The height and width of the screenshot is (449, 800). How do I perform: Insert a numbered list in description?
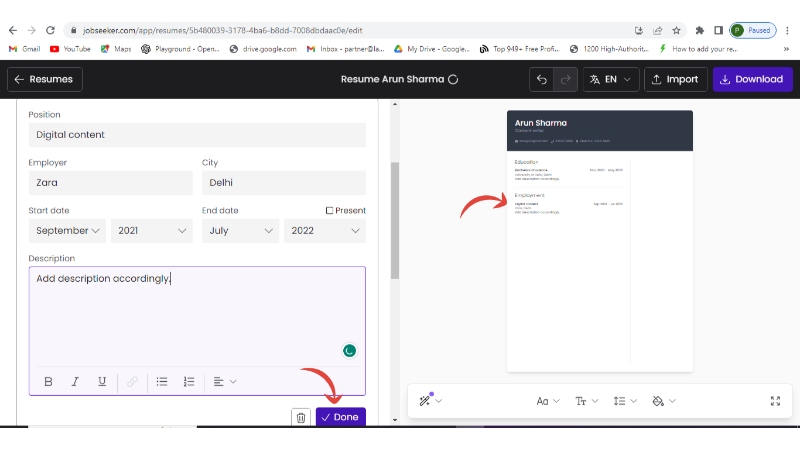(189, 381)
